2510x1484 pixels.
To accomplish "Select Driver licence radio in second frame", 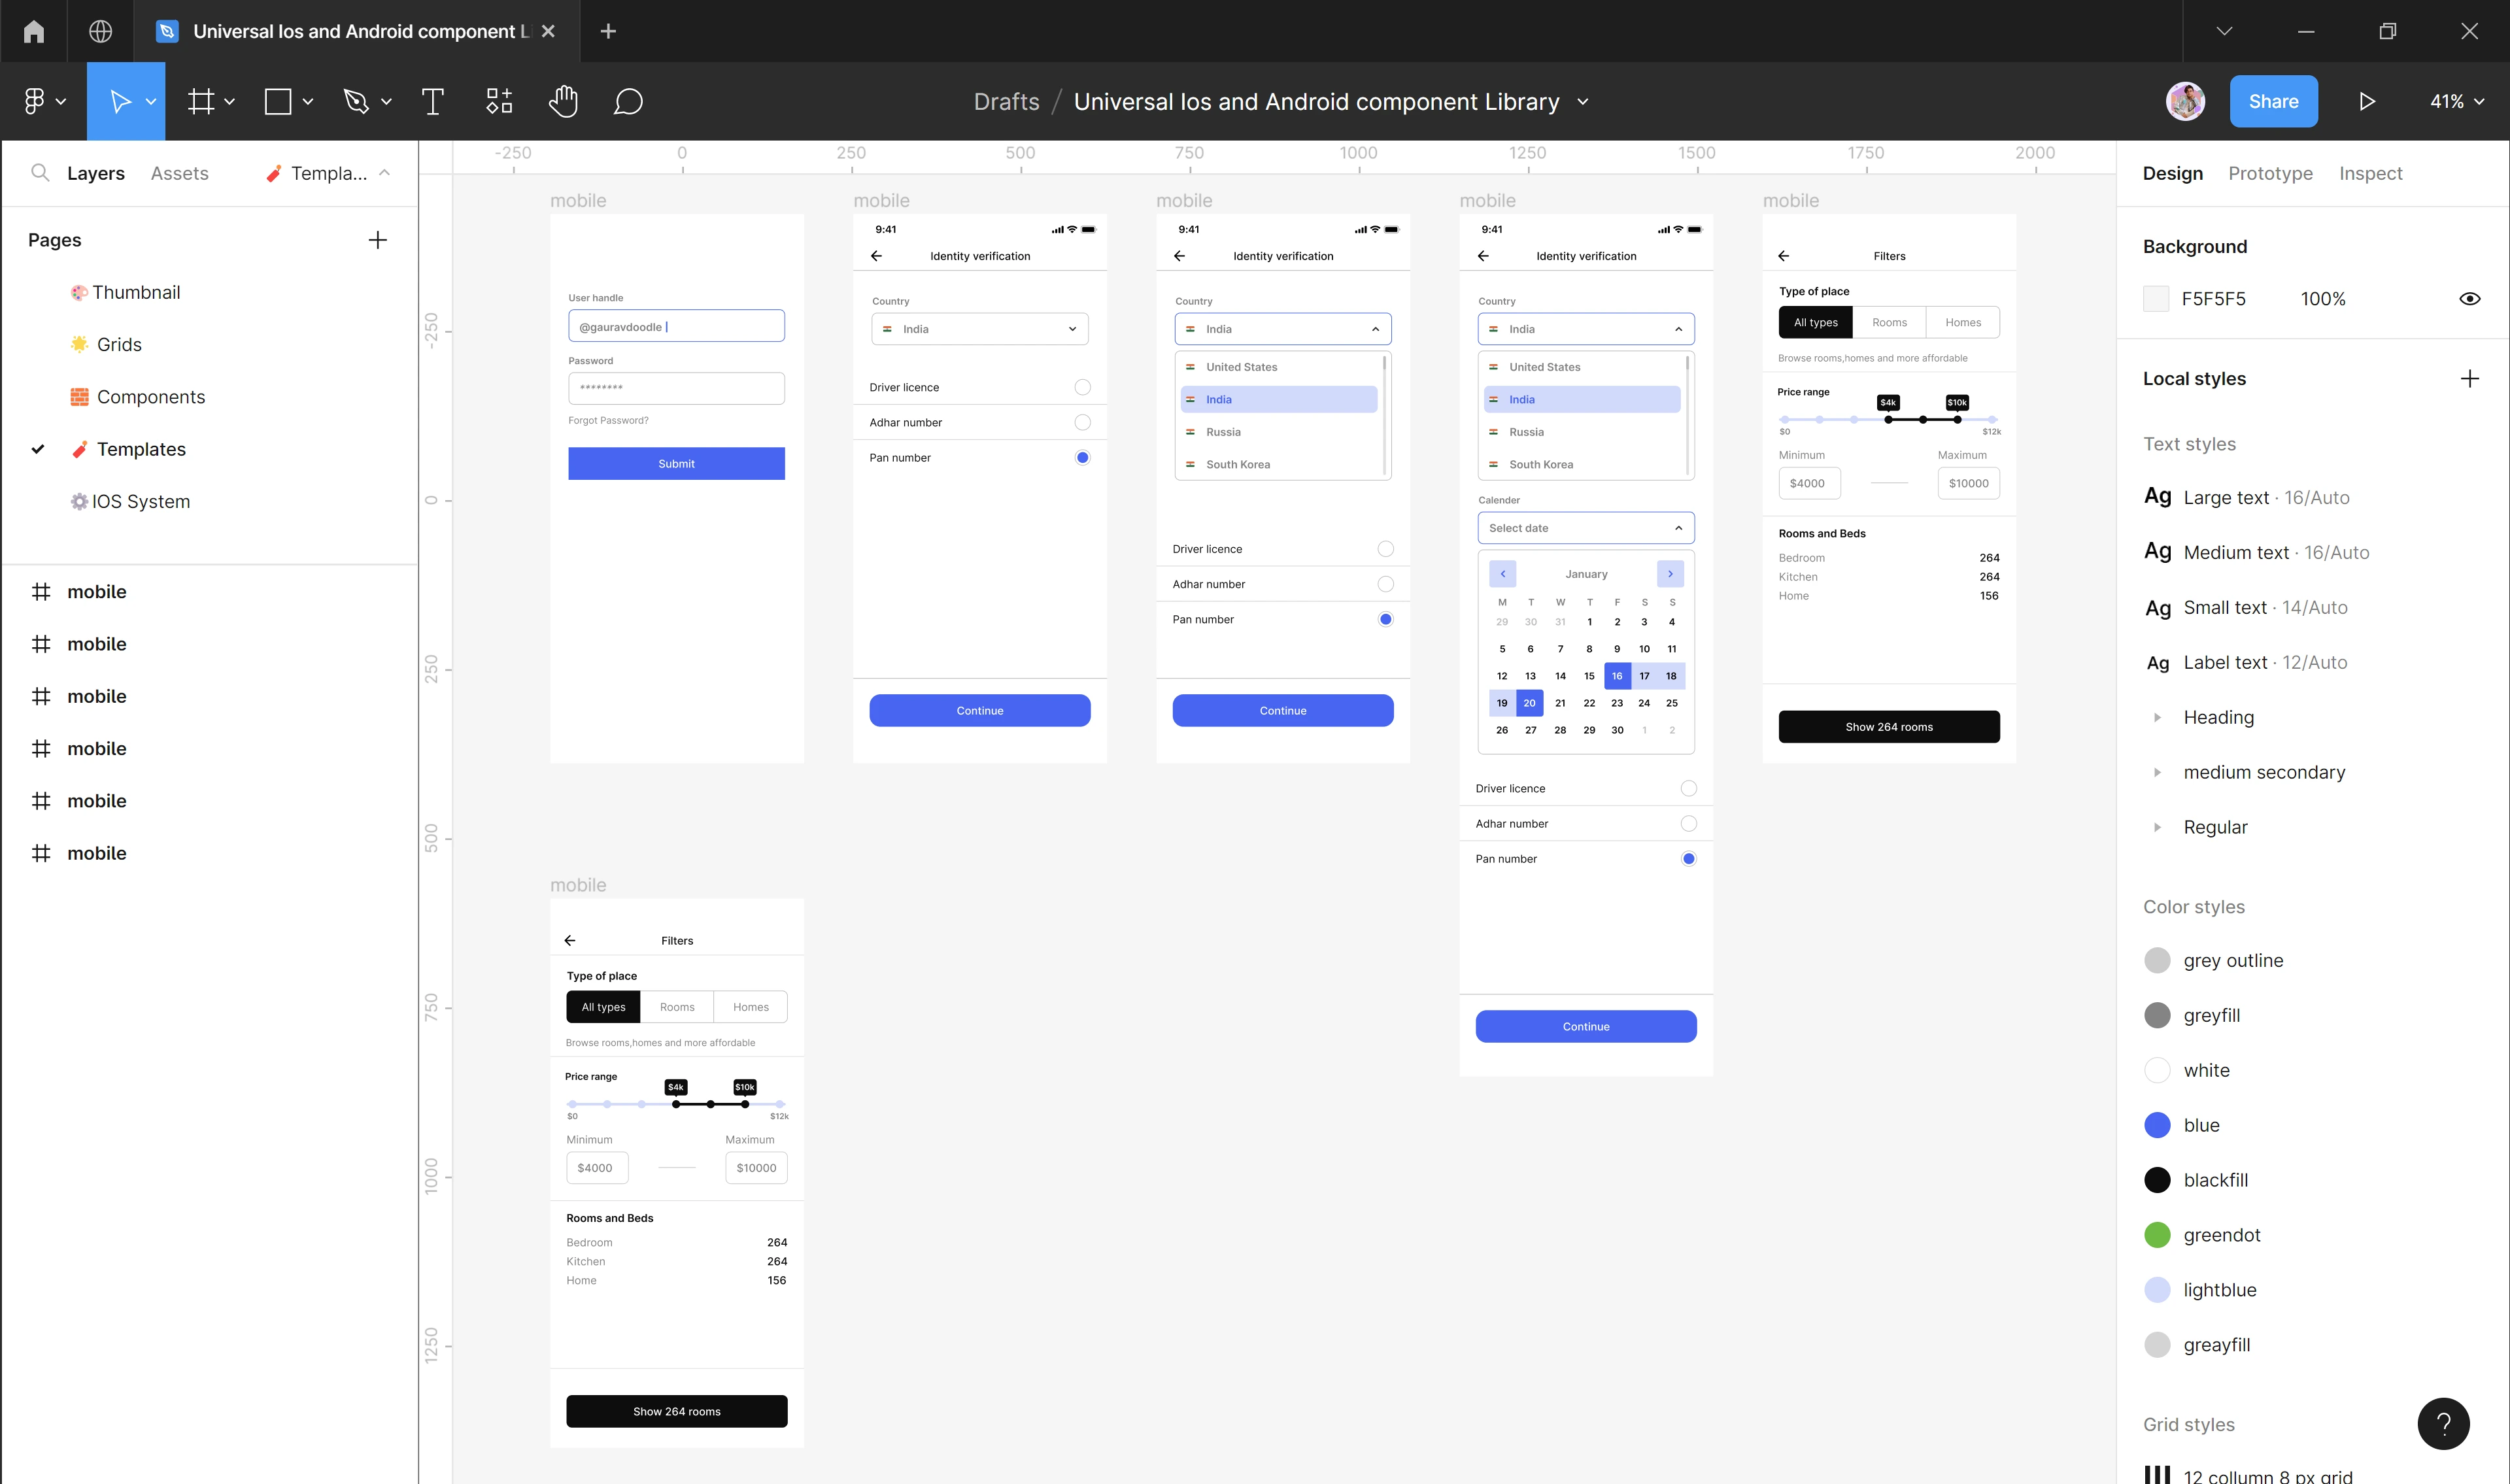I will click(x=1083, y=387).
